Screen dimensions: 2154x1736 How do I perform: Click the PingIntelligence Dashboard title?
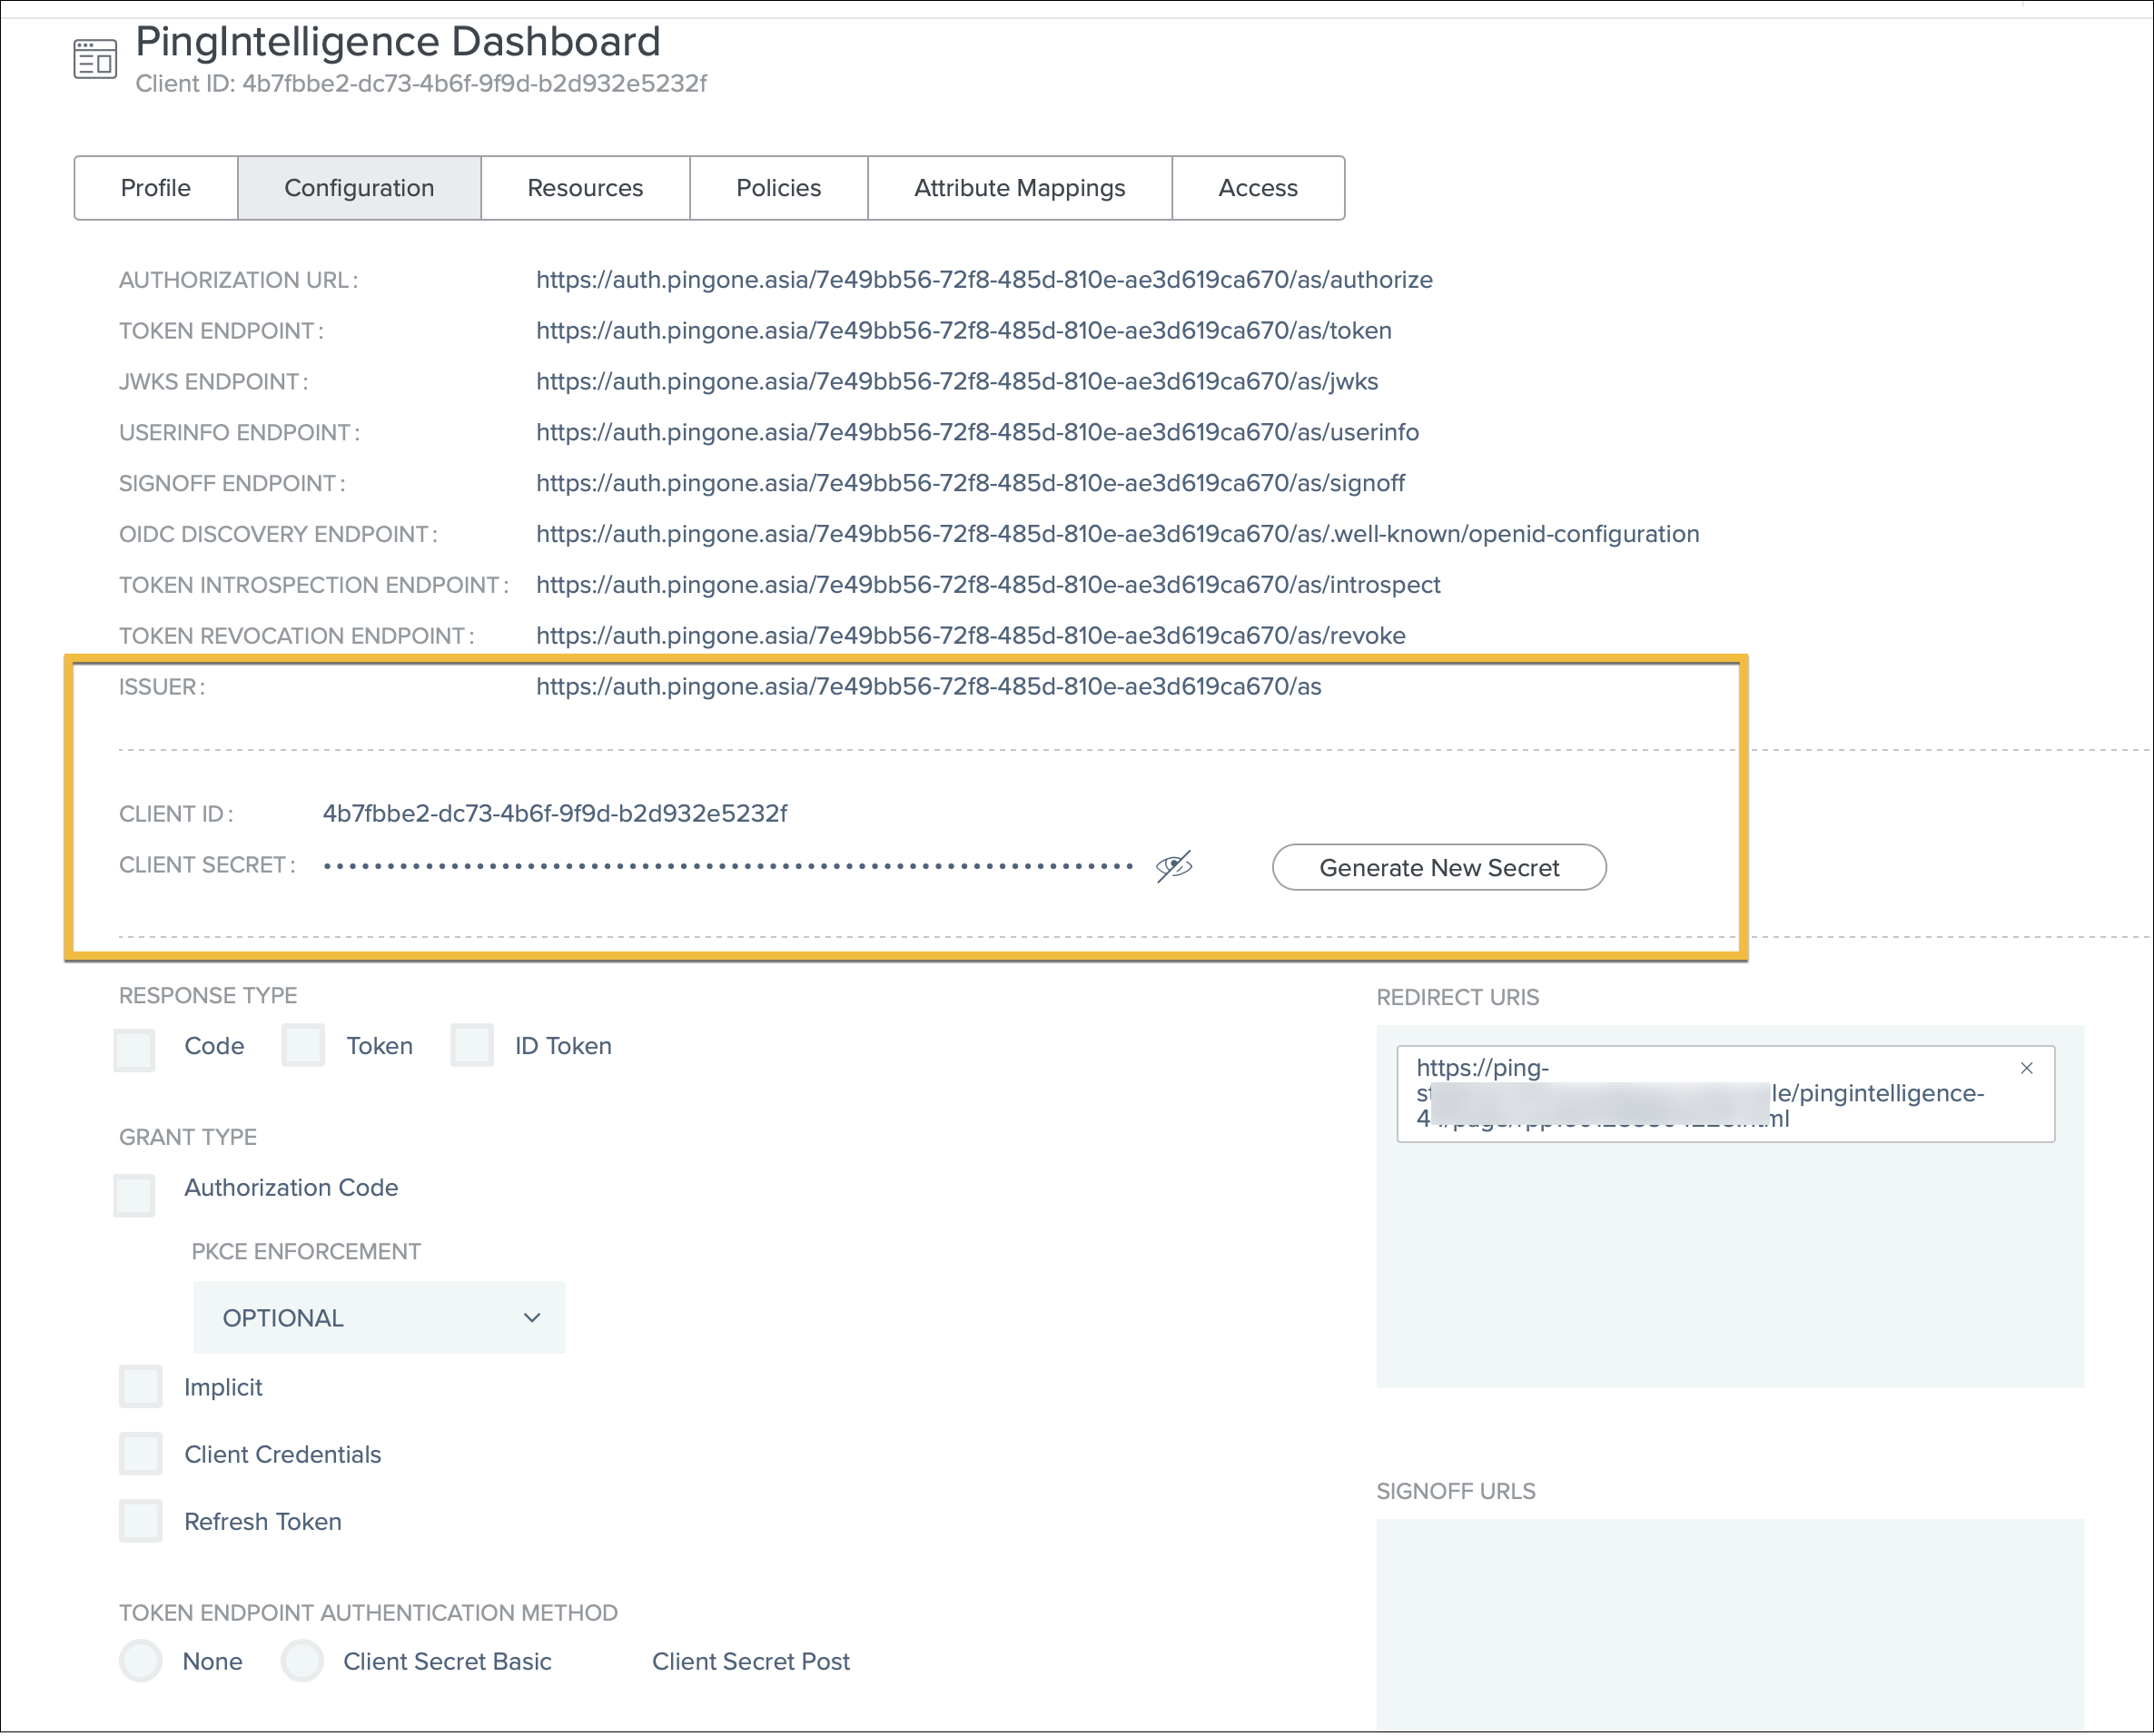coord(398,42)
